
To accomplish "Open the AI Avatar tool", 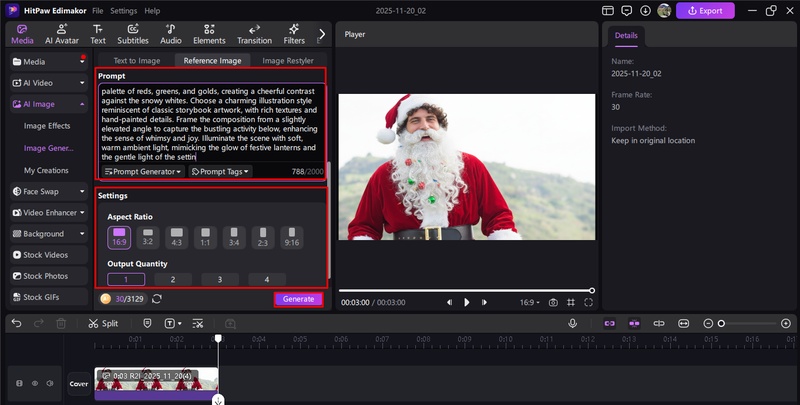I will 62,34.
